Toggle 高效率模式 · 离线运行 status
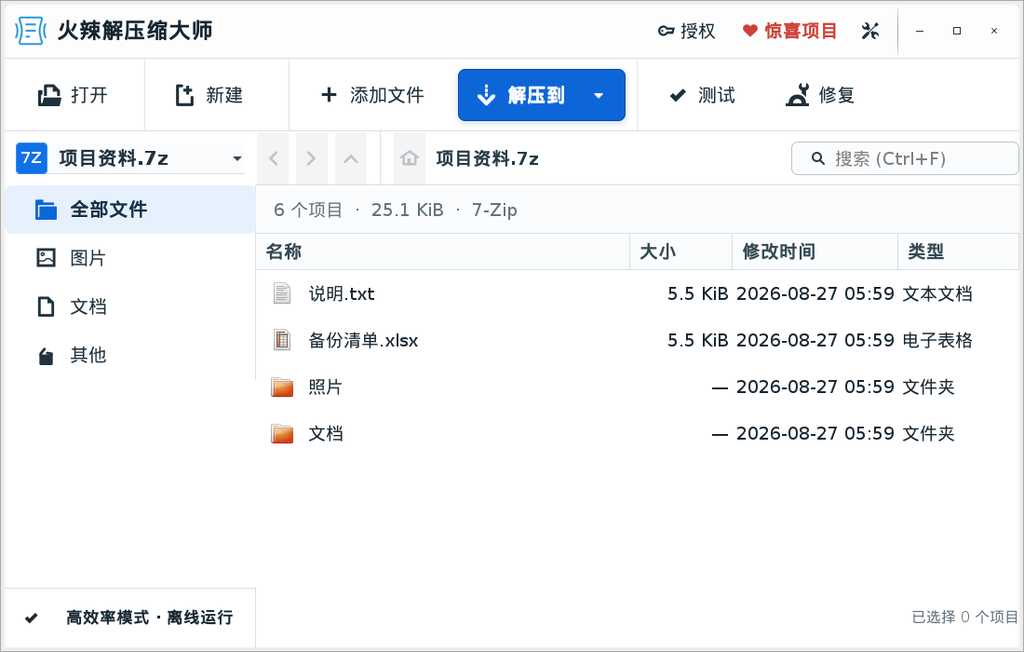The width and height of the screenshot is (1024, 652). click(x=129, y=617)
